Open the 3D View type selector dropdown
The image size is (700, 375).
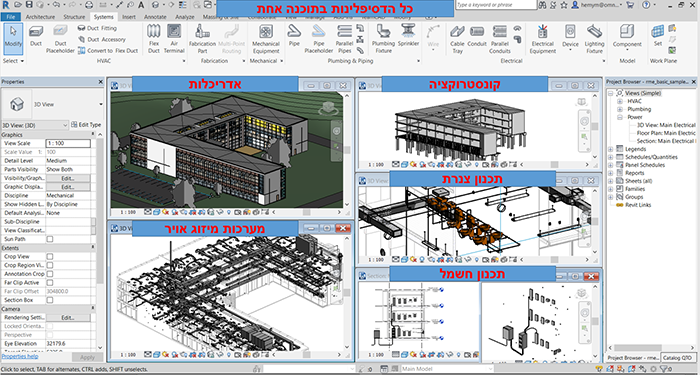click(52, 104)
